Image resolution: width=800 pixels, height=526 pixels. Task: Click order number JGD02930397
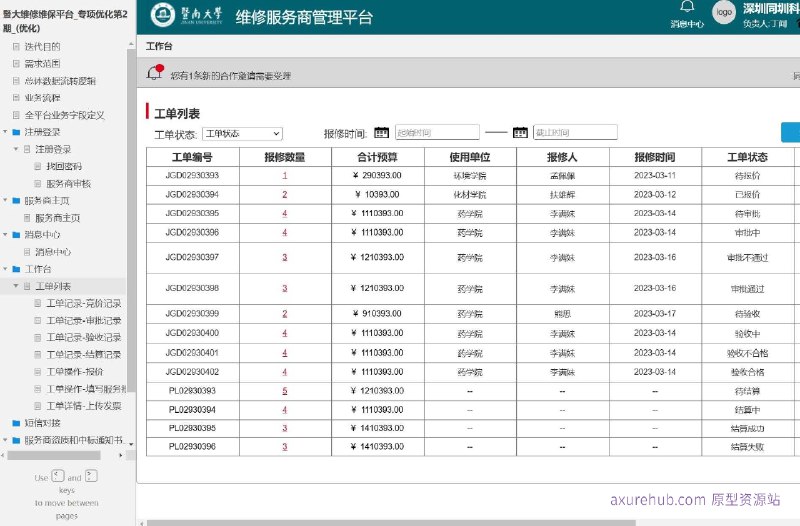[192, 258]
